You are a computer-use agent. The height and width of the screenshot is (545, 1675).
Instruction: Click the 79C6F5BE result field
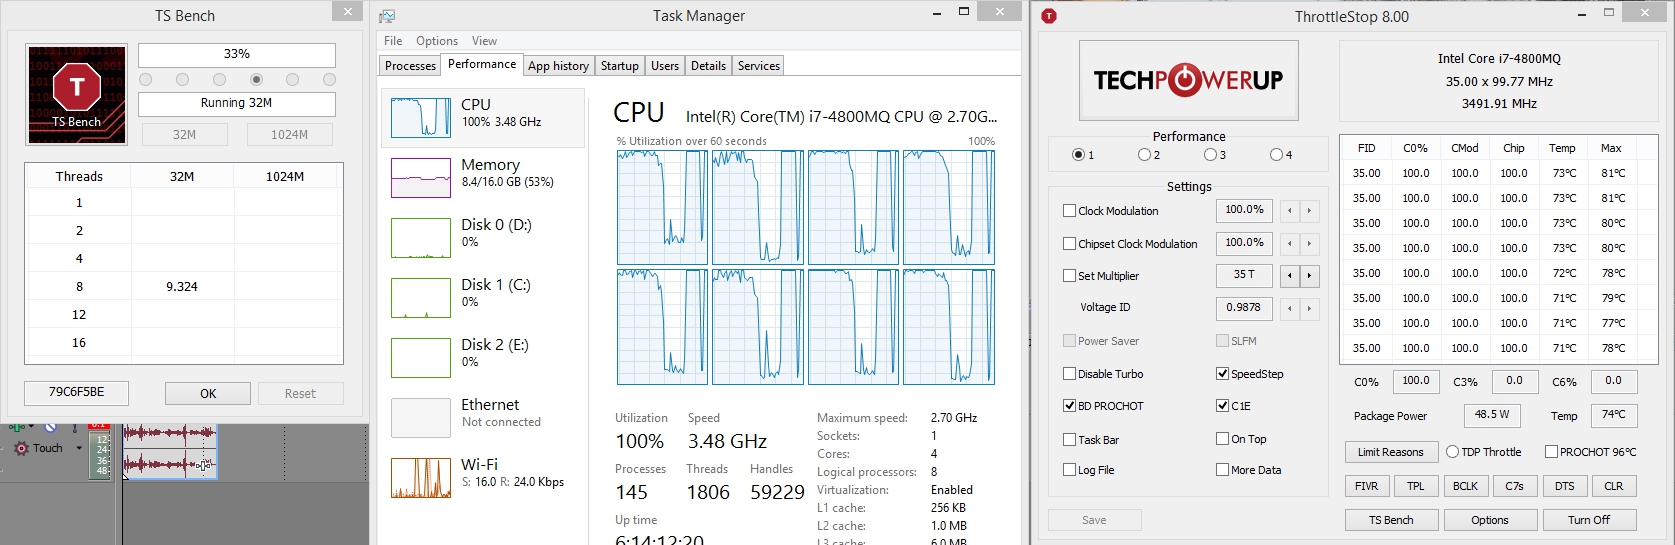coord(77,392)
